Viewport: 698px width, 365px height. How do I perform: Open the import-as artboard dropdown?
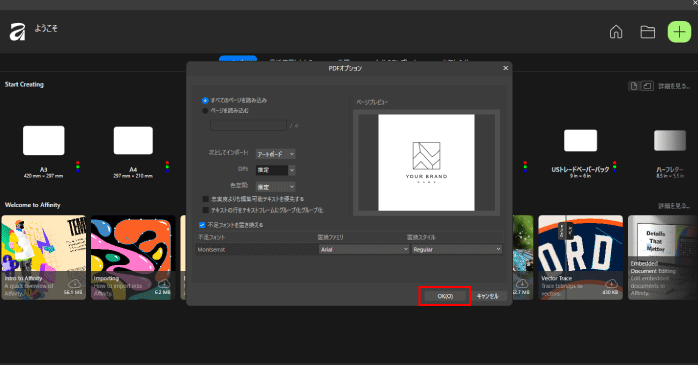(x=276, y=154)
